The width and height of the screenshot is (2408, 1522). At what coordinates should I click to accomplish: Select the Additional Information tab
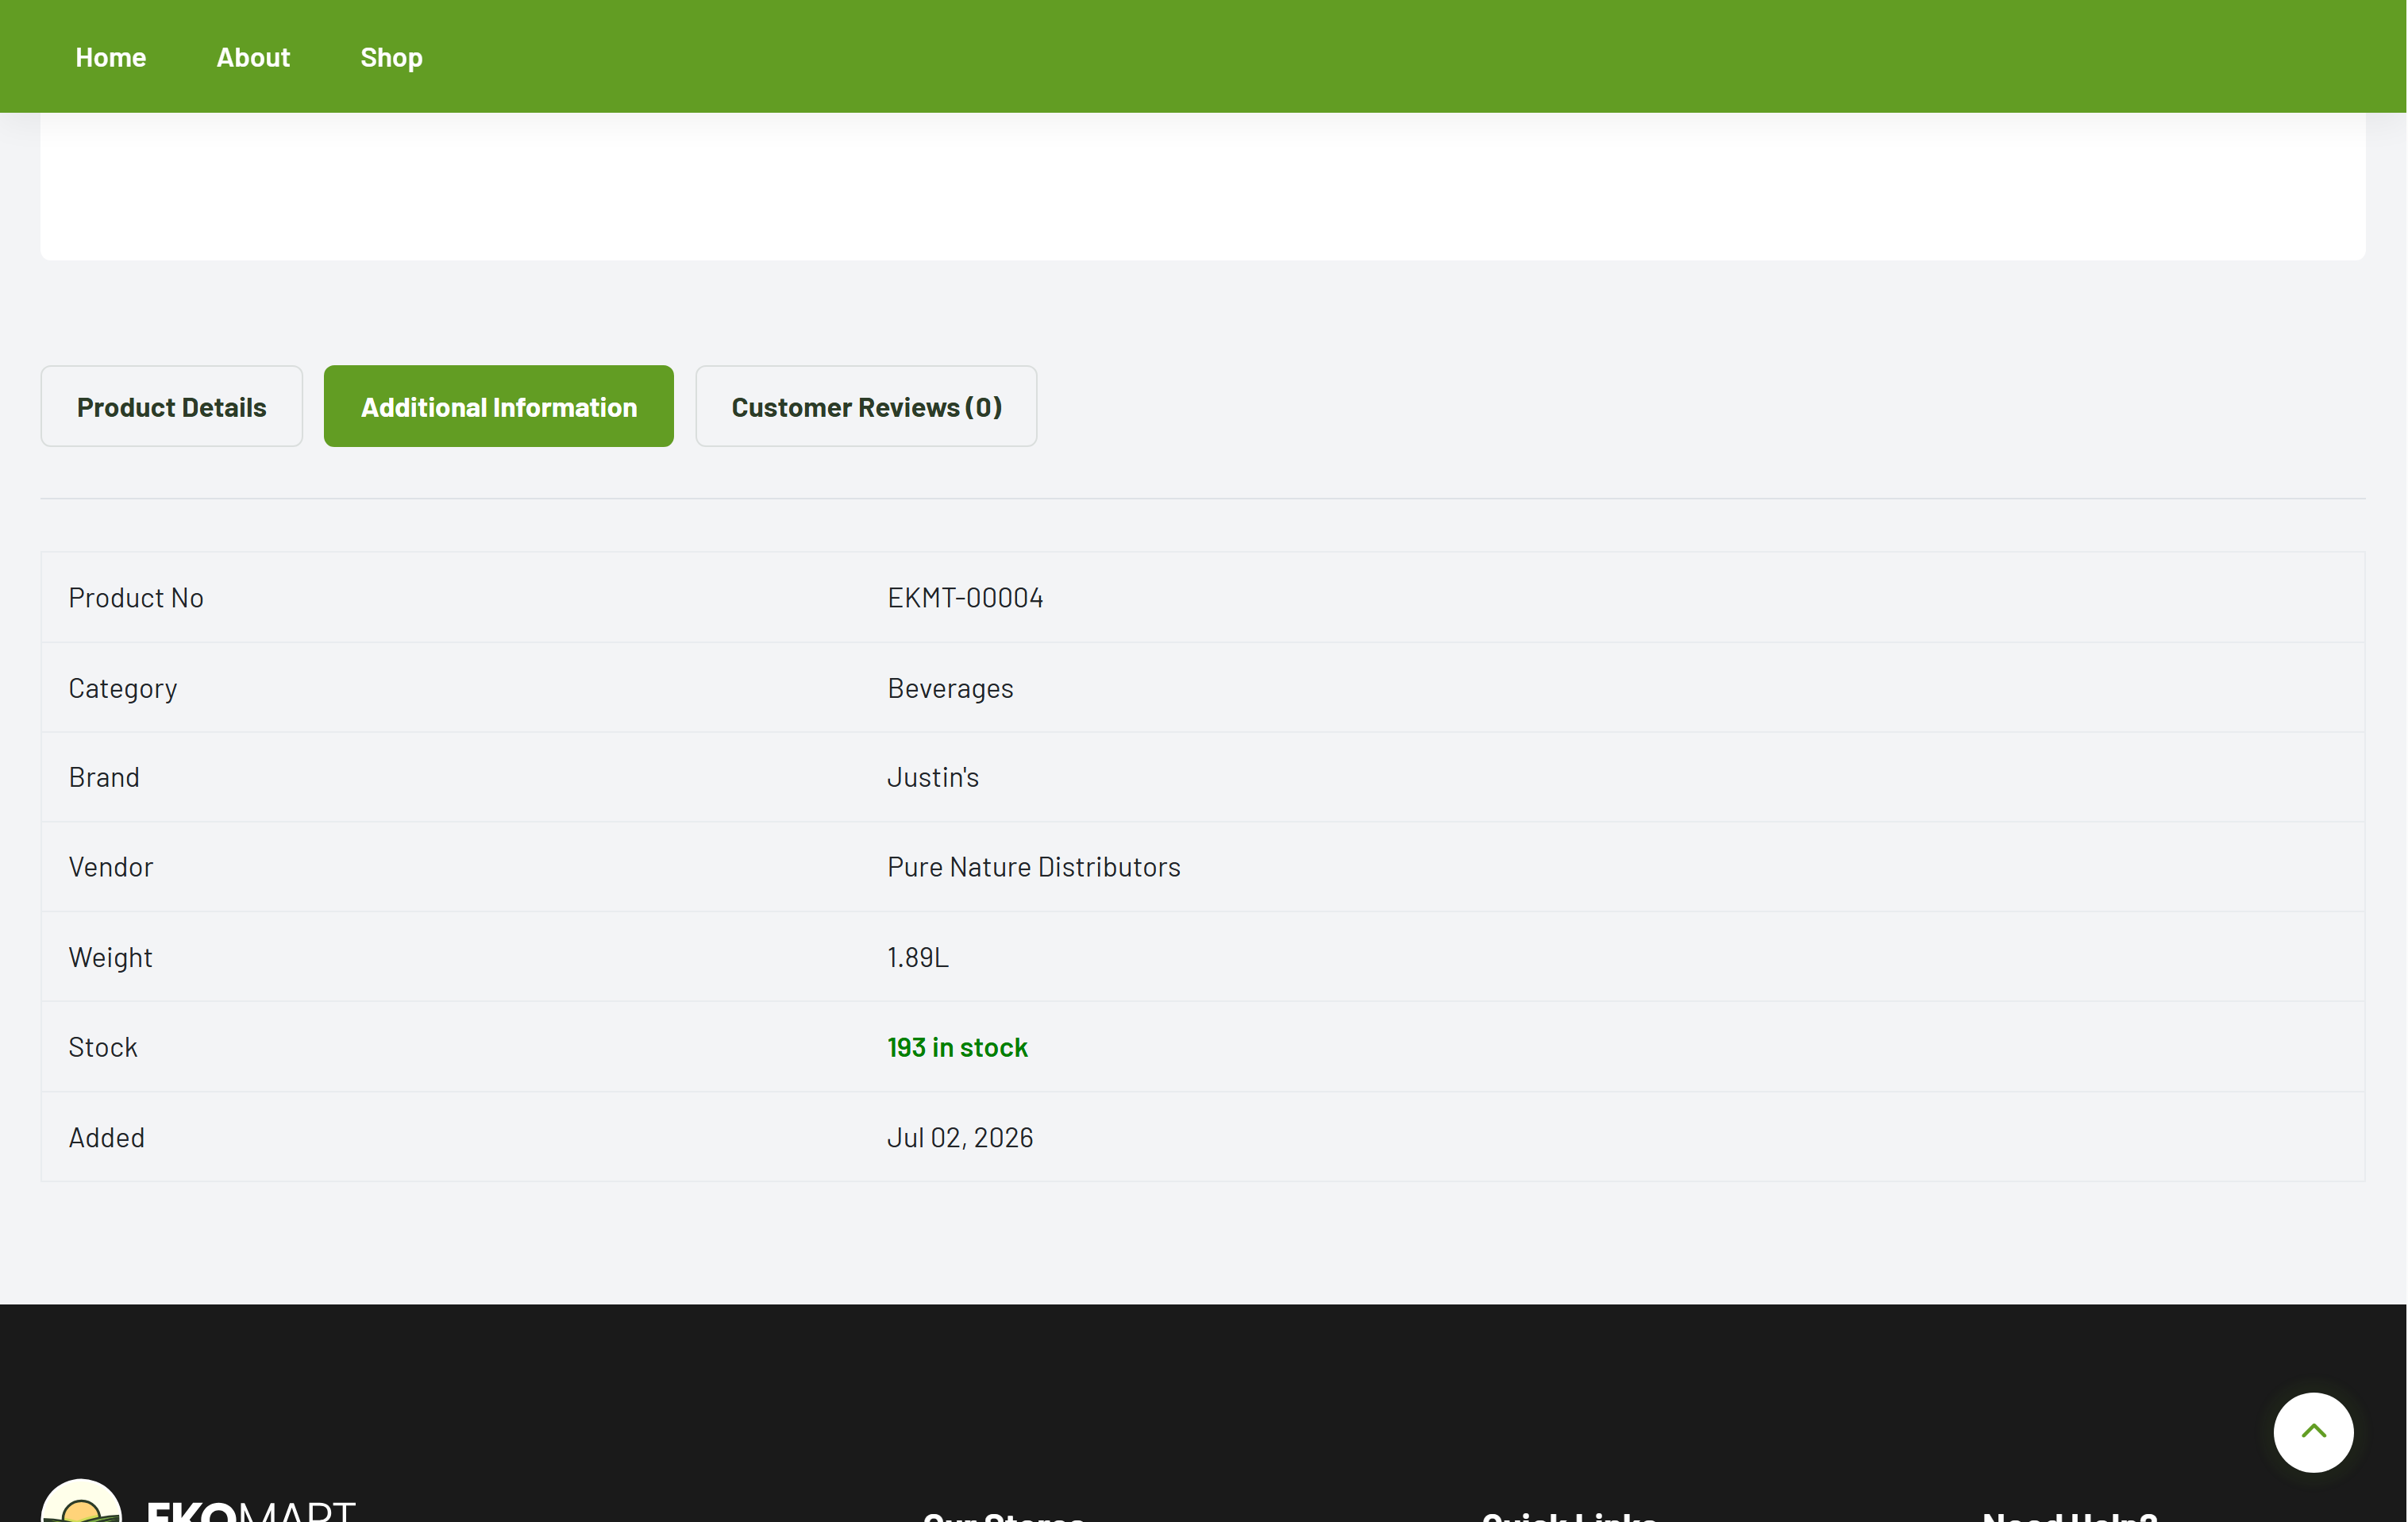tap(498, 406)
